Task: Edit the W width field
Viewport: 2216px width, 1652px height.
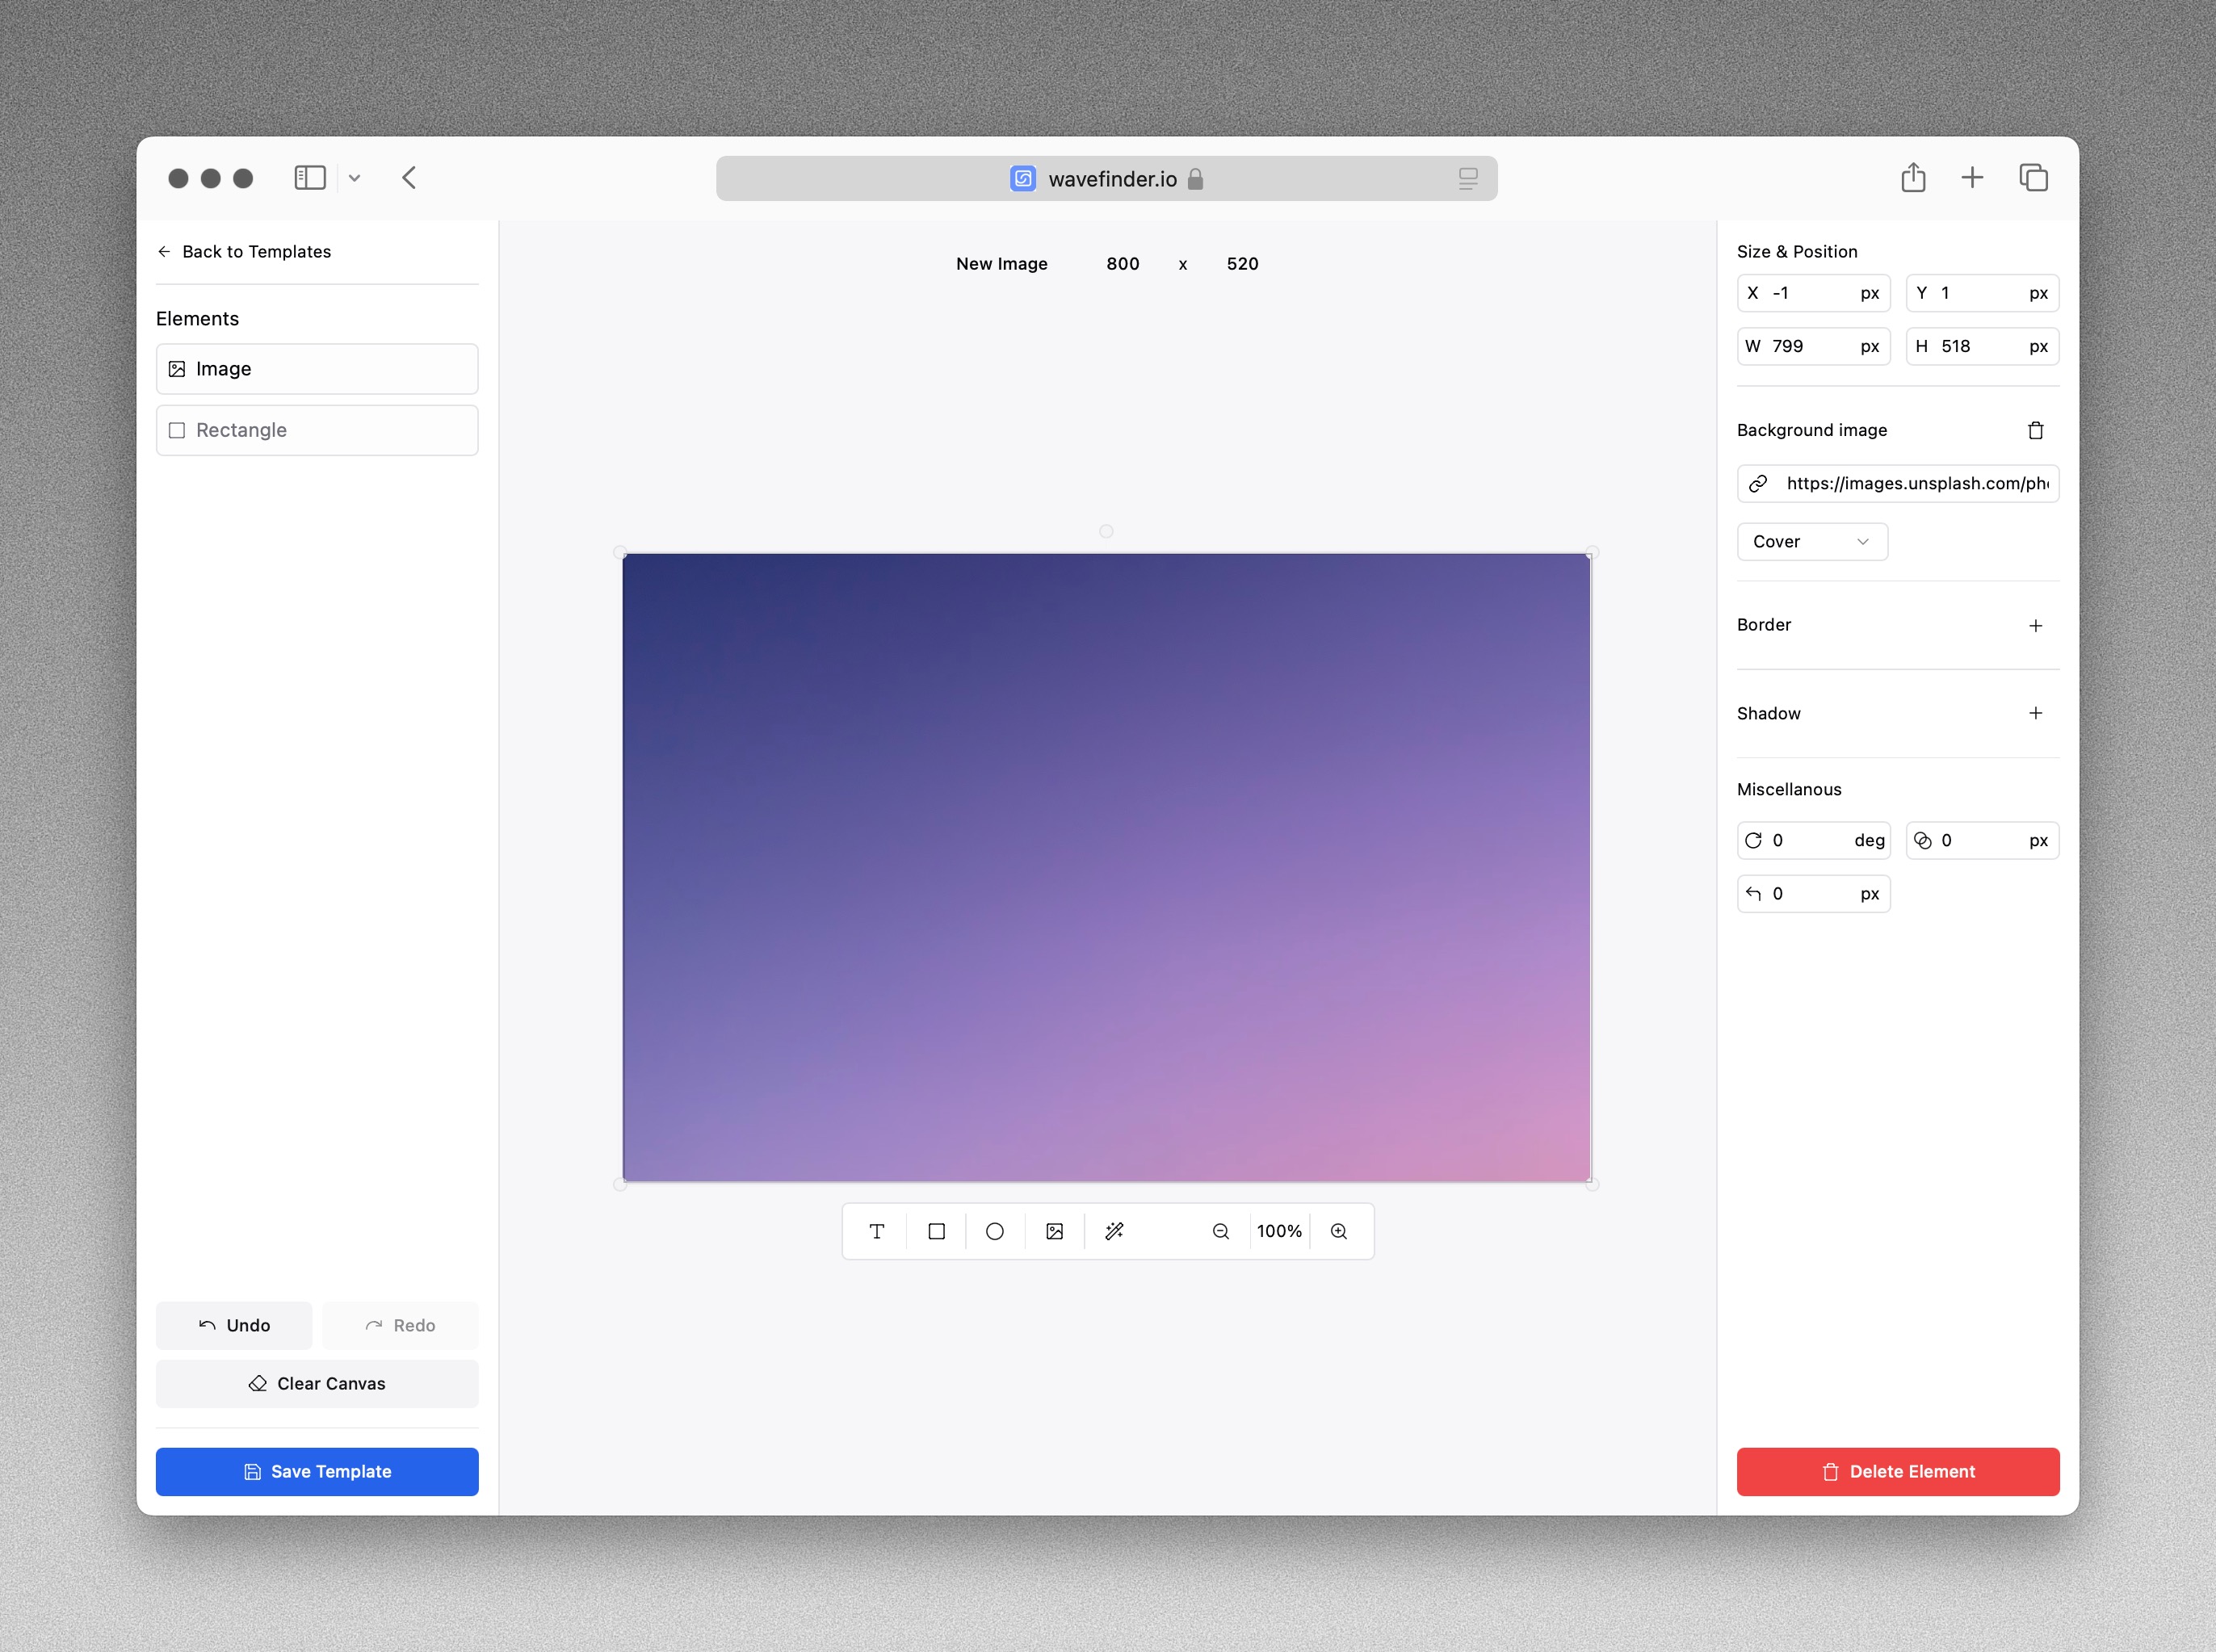Action: click(x=1813, y=346)
